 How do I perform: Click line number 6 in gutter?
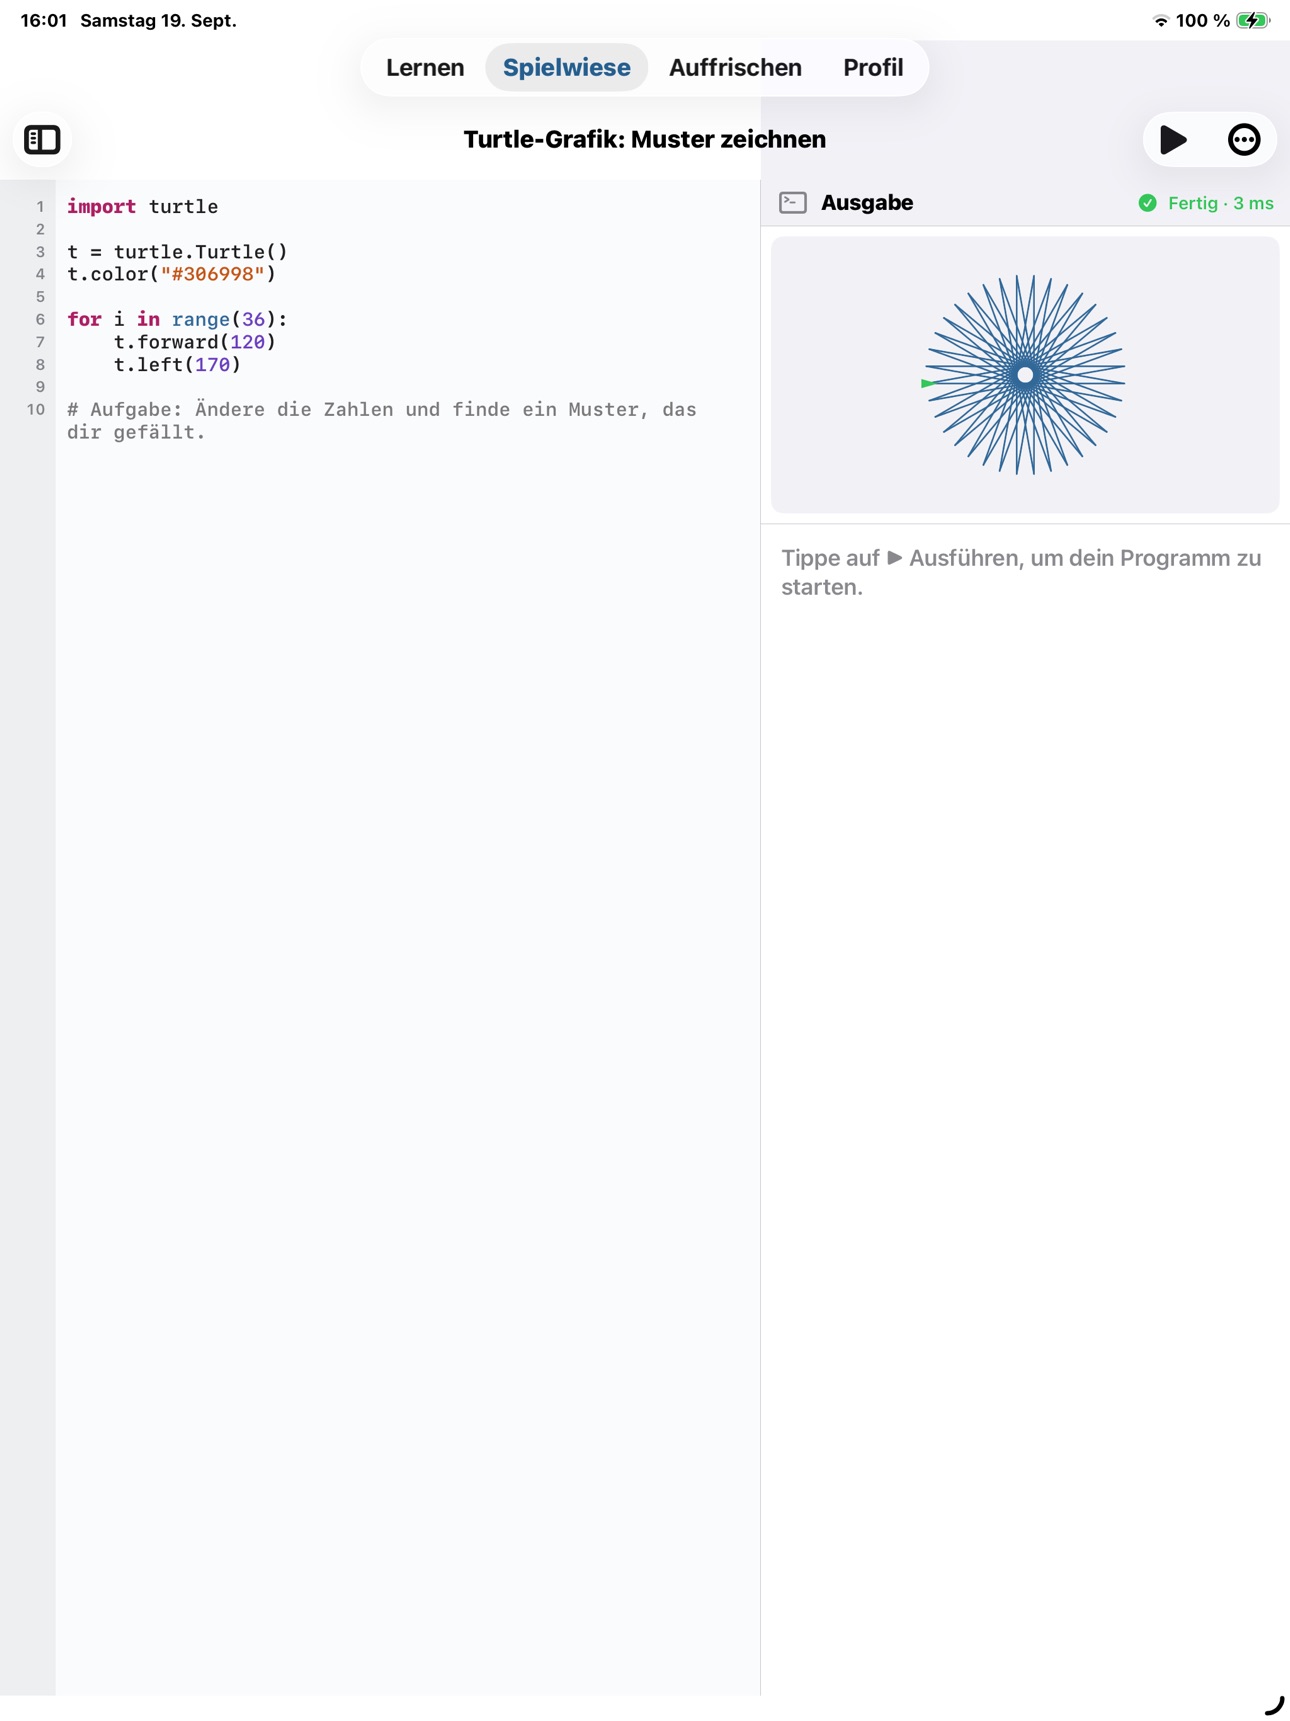click(x=40, y=320)
